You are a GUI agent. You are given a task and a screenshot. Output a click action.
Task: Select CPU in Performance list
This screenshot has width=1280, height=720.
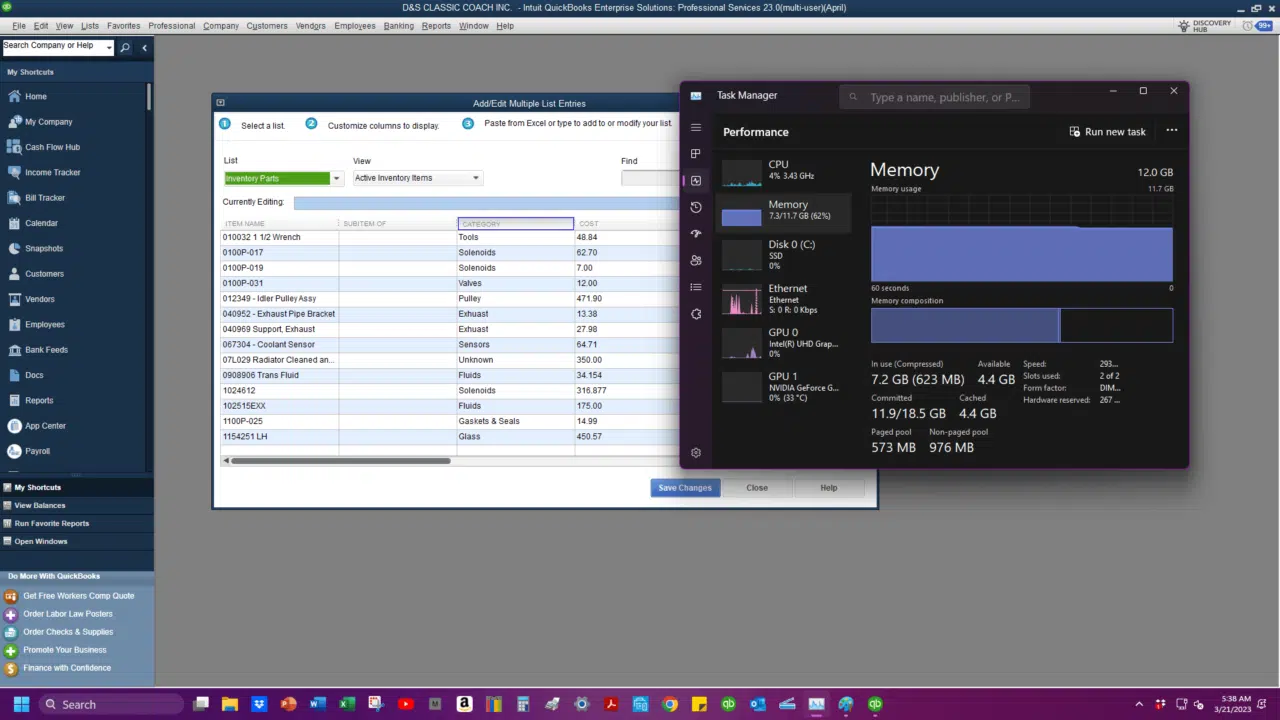(785, 171)
